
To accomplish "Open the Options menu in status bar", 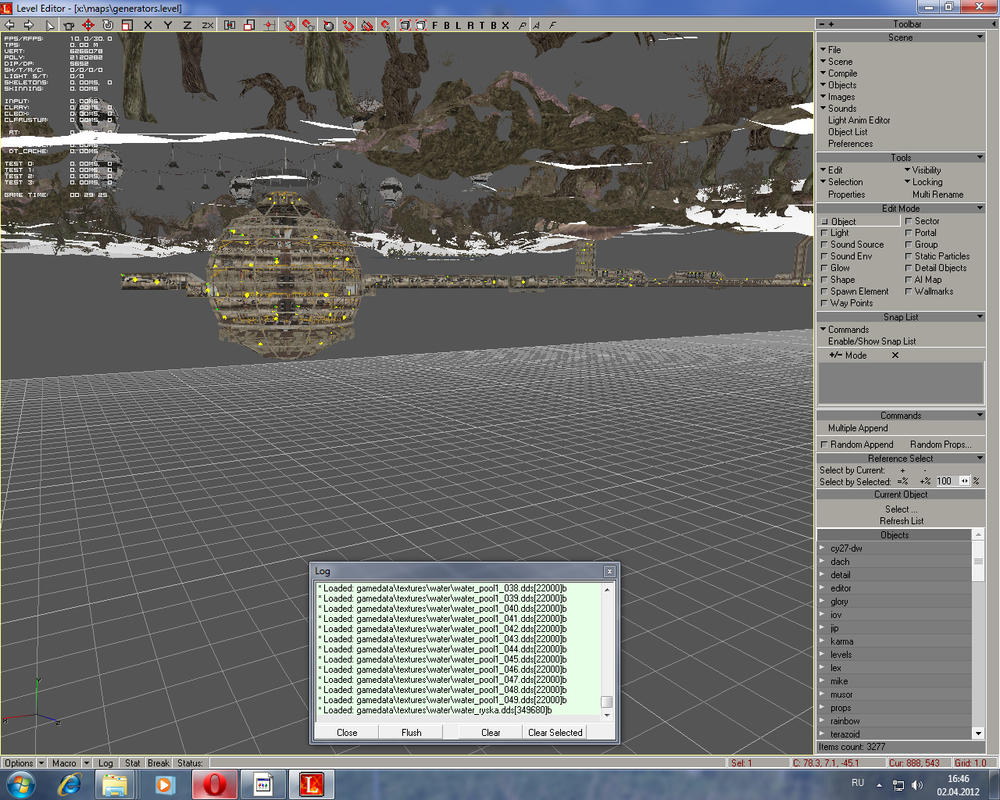I will point(21,763).
